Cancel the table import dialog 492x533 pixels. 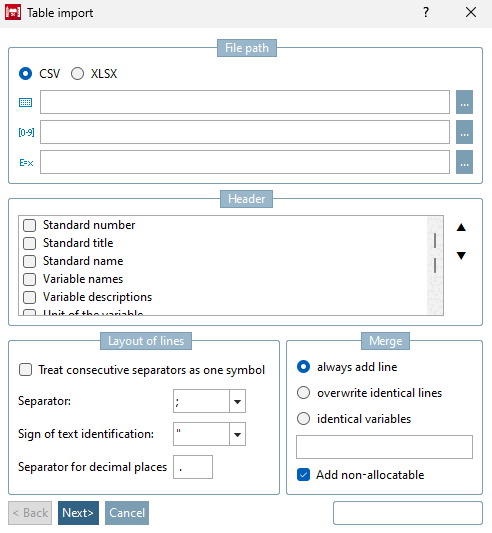click(127, 513)
